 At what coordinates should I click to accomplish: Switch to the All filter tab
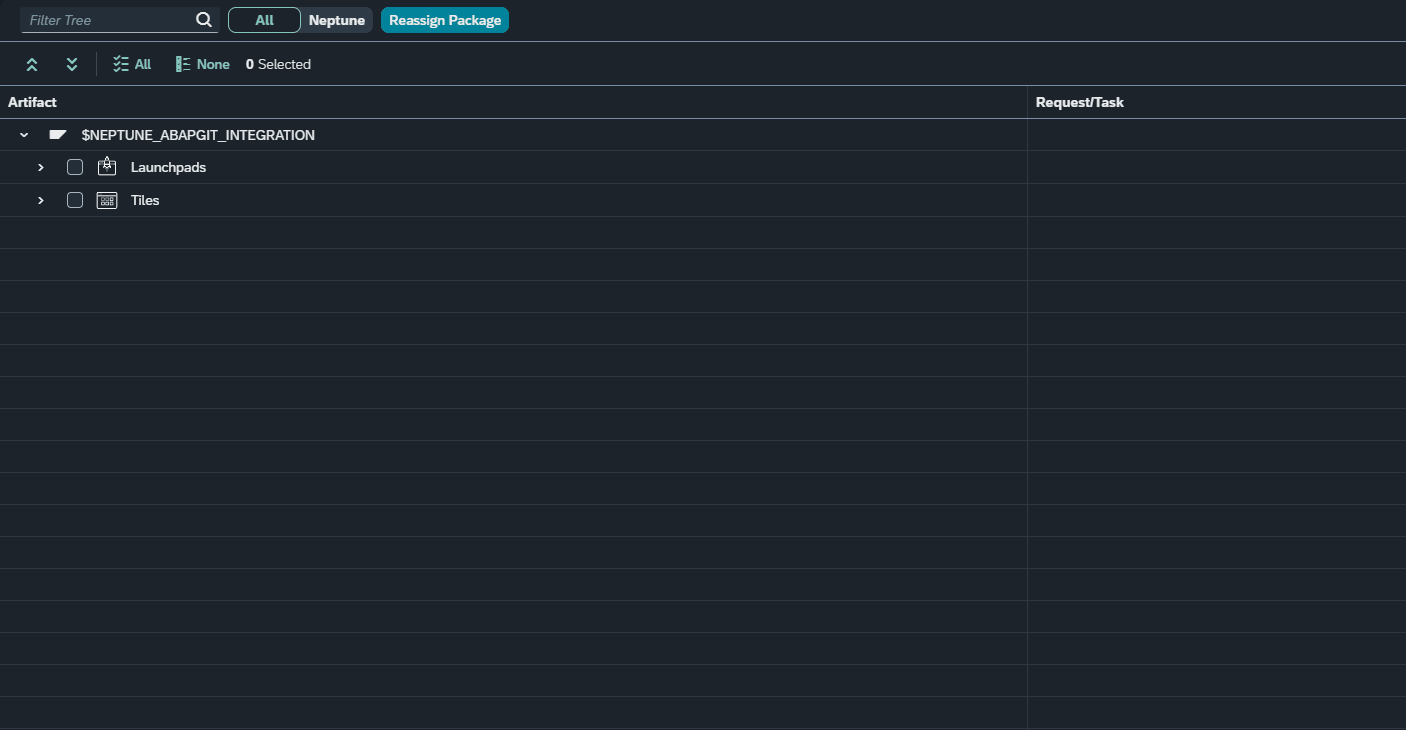coord(263,20)
